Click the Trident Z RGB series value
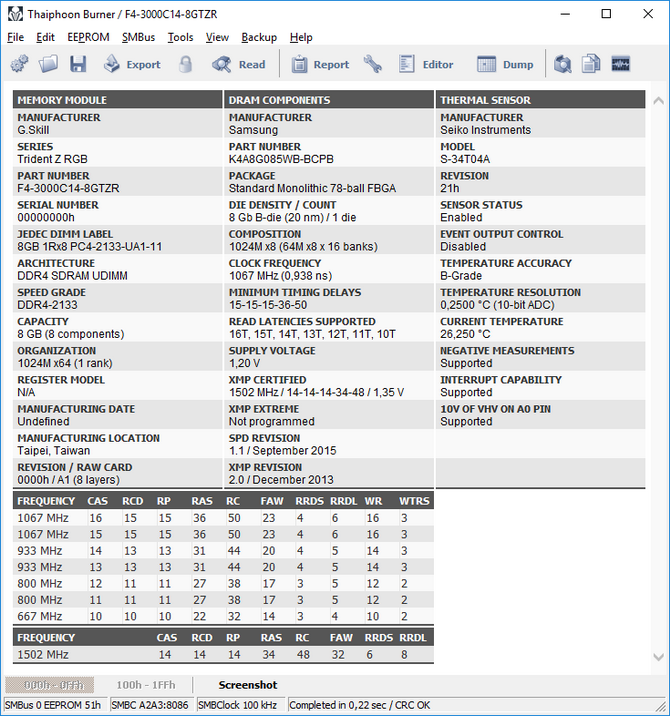 click(x=52, y=159)
